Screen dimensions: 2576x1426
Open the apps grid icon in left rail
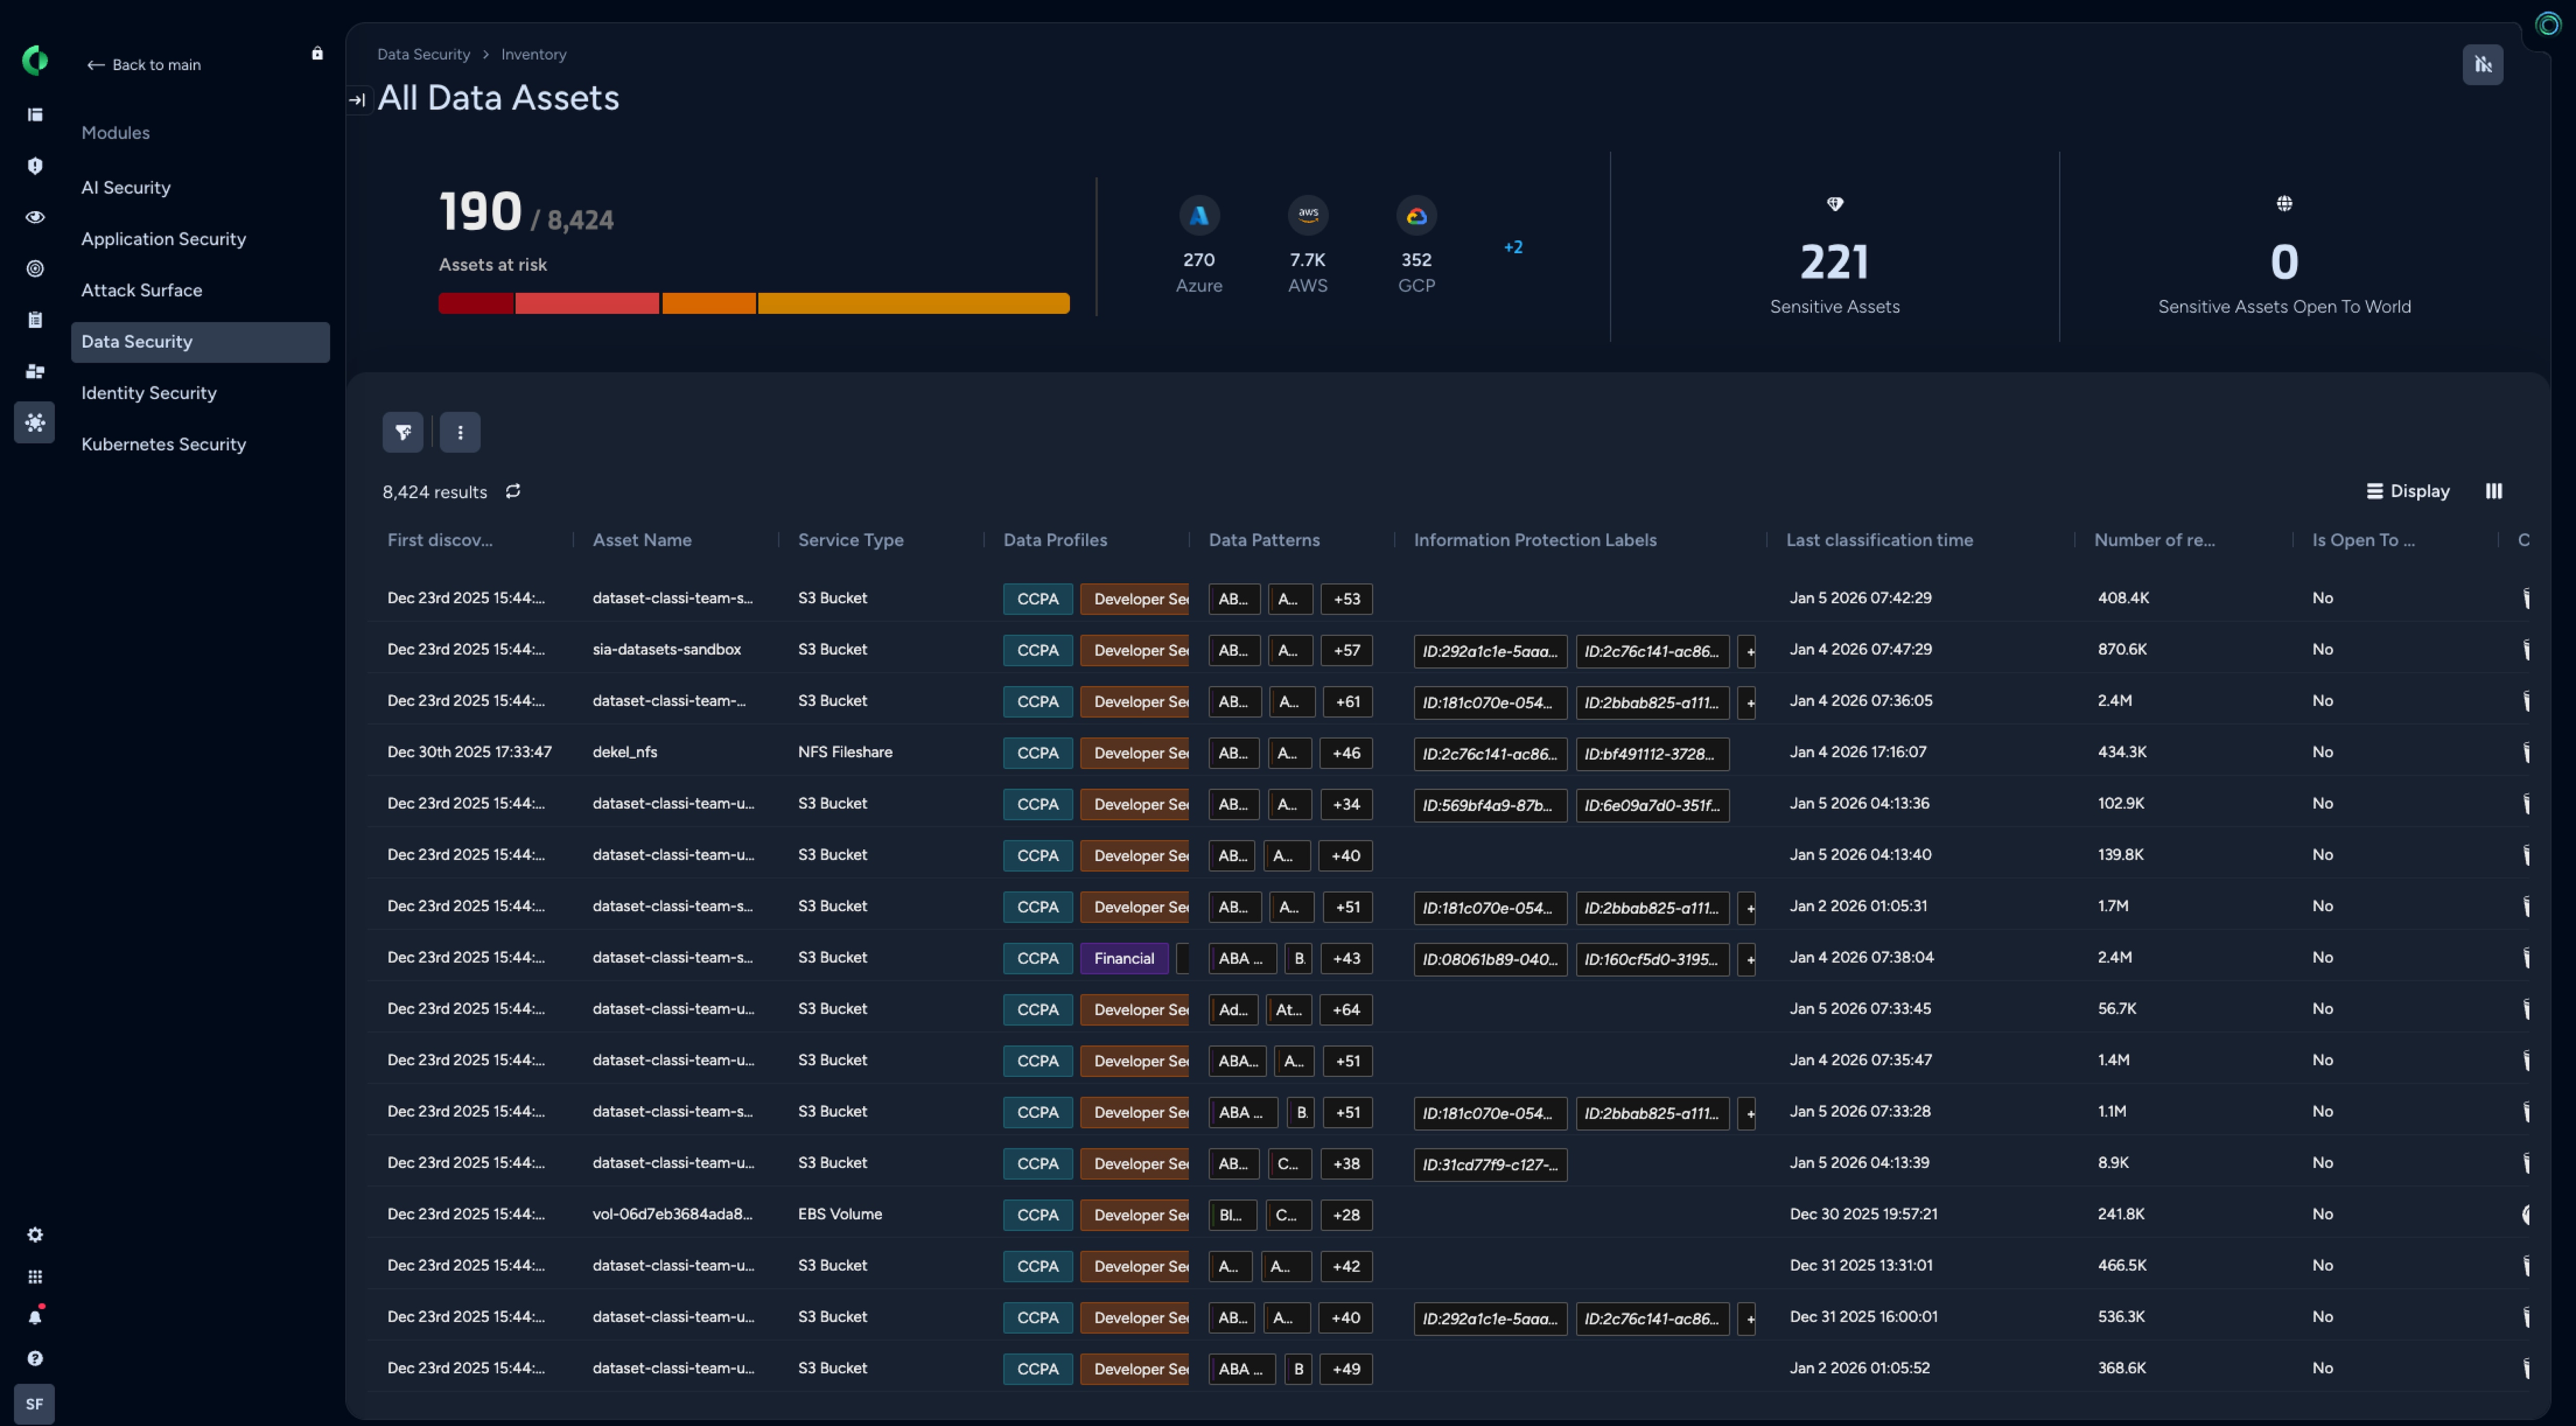(35, 1277)
